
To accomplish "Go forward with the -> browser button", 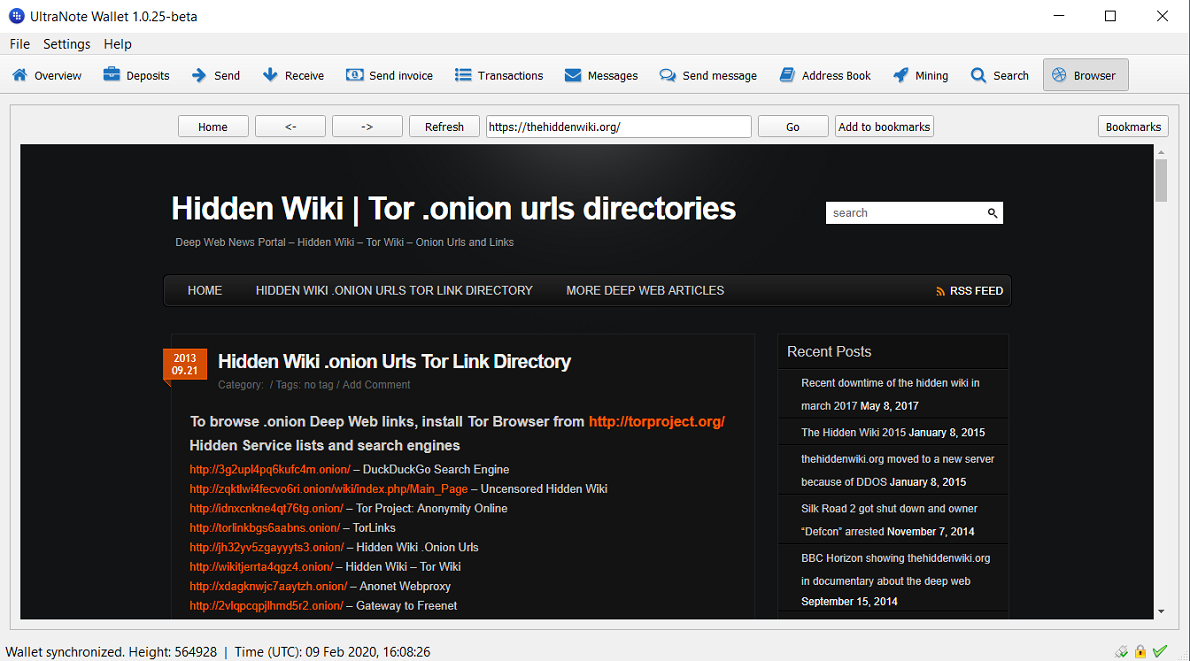I will (367, 127).
